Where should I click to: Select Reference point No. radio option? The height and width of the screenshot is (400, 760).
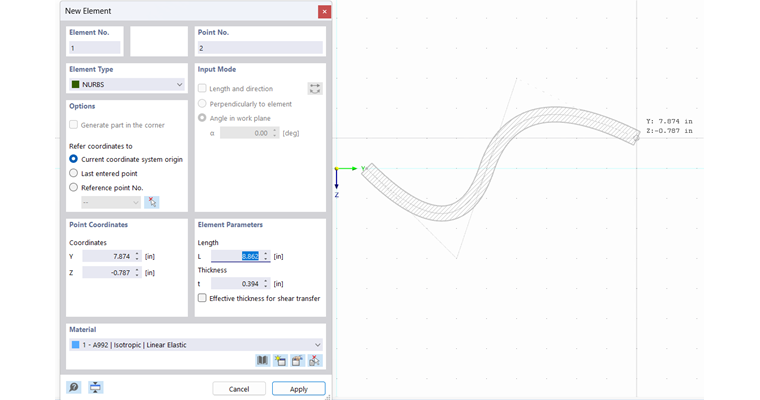74,187
